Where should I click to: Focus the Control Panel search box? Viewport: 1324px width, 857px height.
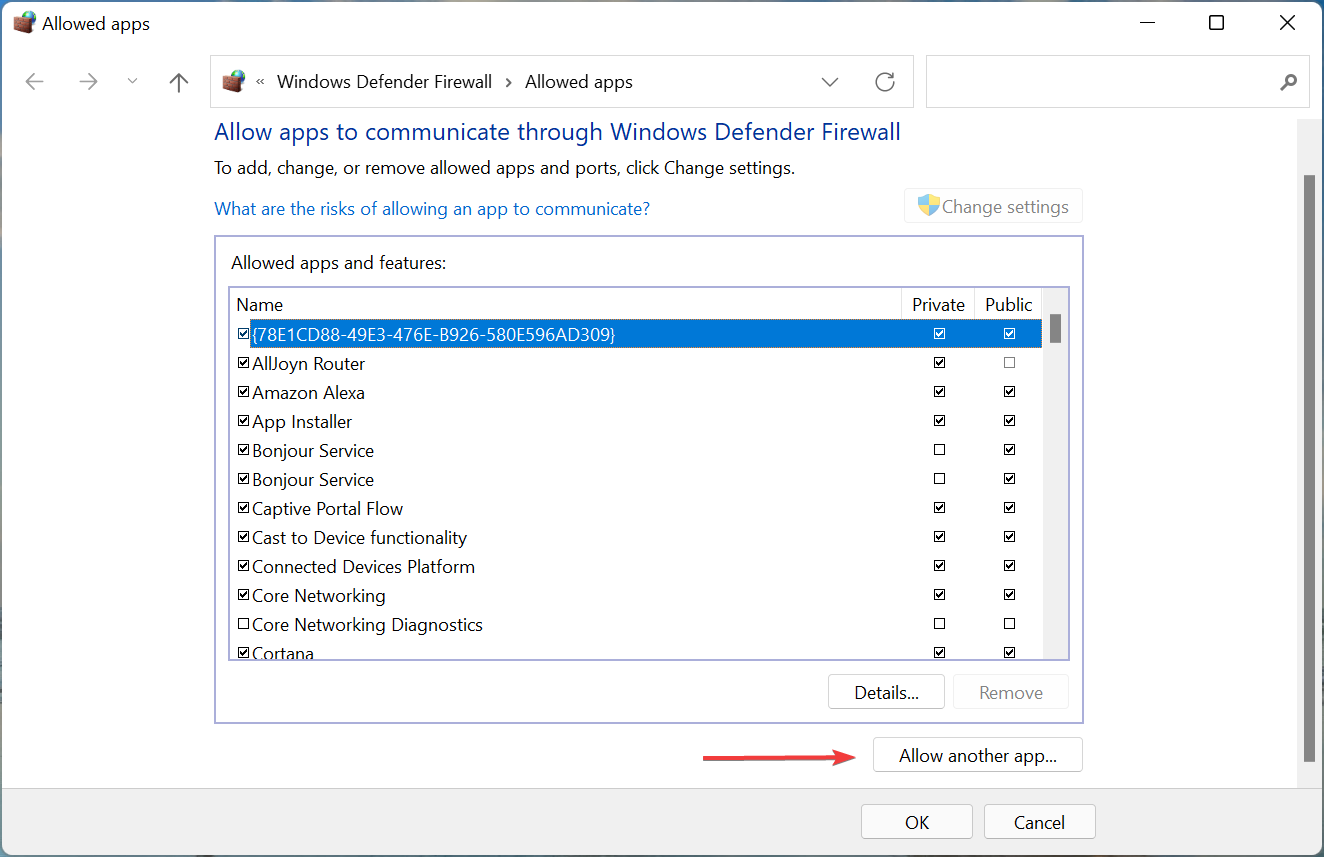tap(1118, 82)
